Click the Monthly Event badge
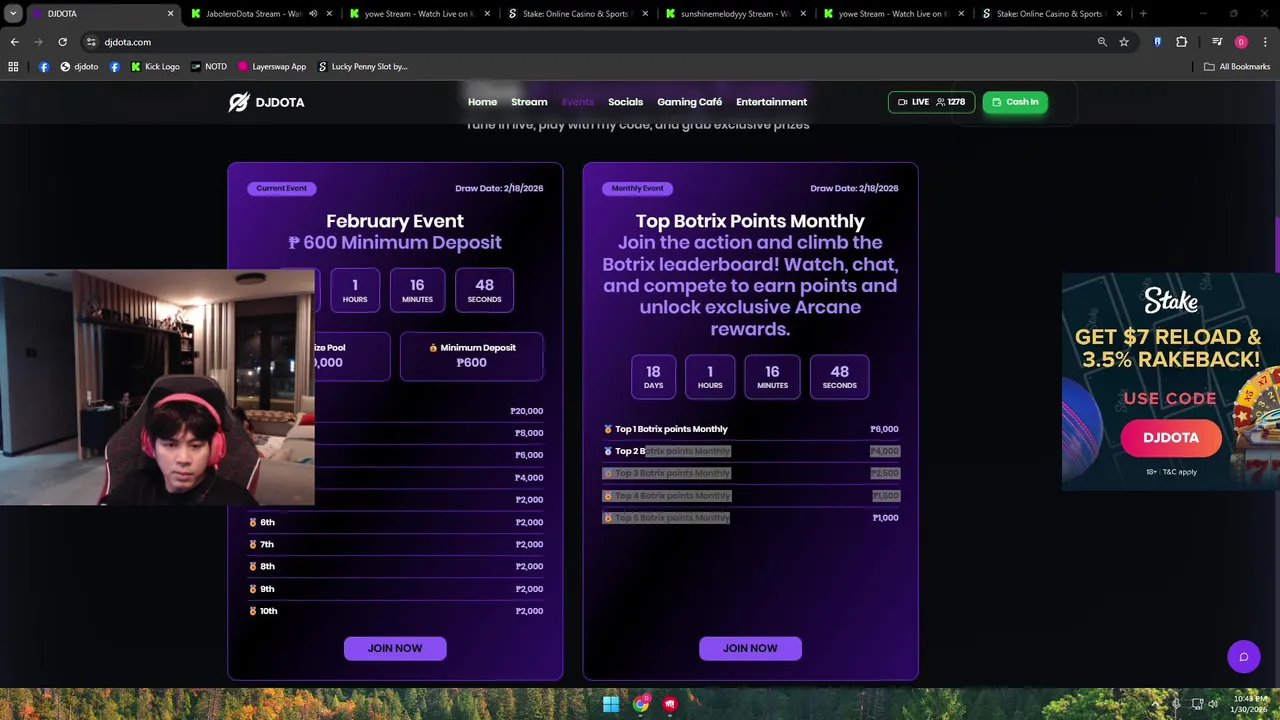1280x720 pixels. tap(637, 188)
